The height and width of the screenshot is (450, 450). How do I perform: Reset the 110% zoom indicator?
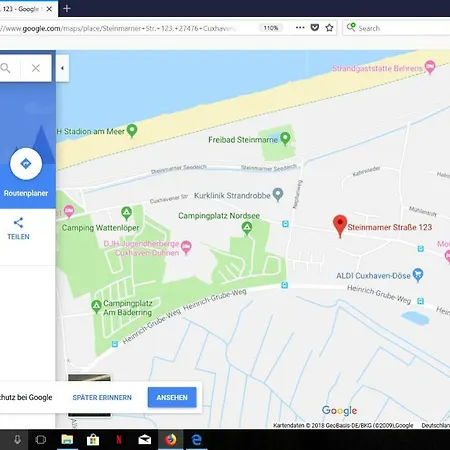271,28
